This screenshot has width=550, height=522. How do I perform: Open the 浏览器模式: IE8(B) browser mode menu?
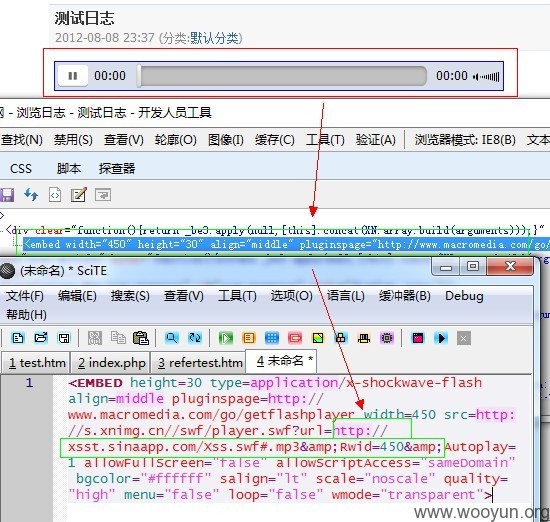point(465,140)
